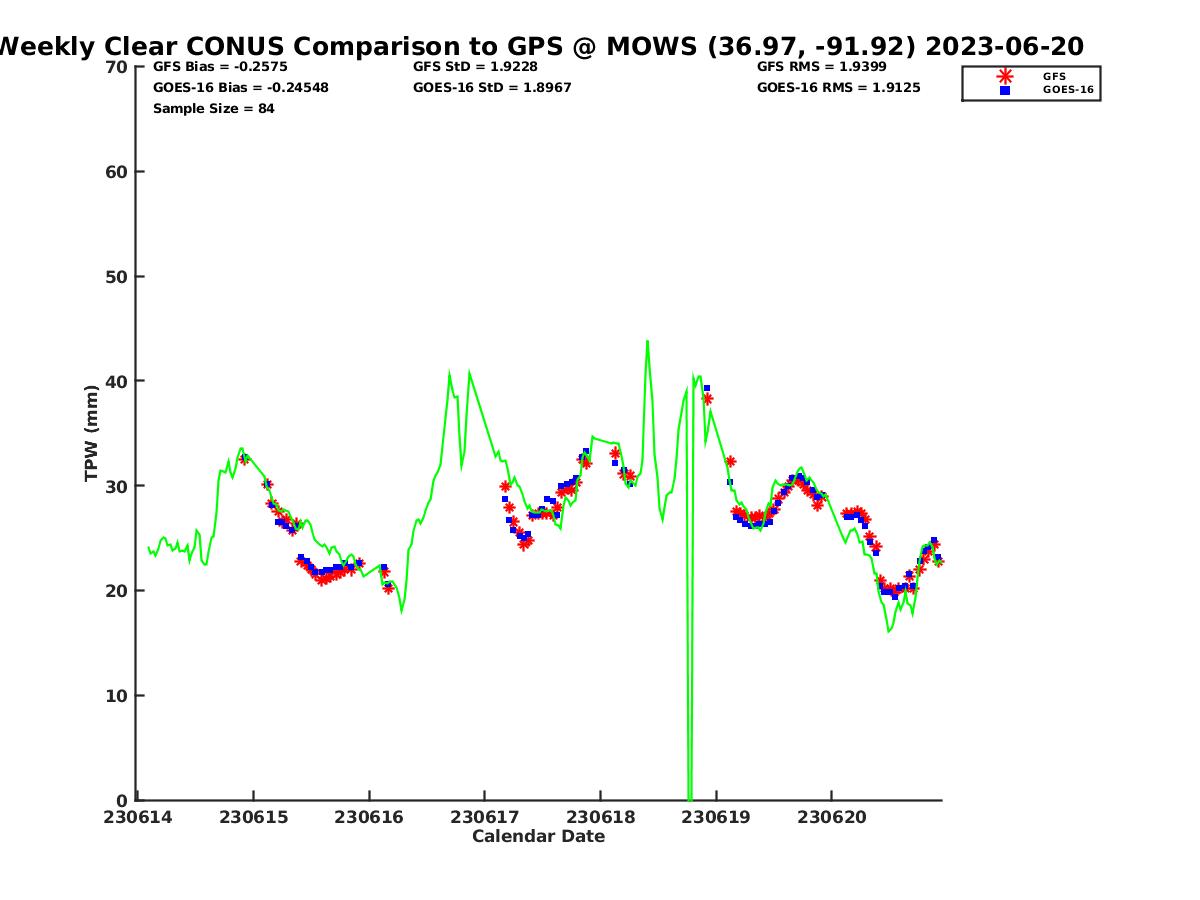The image size is (1200, 900).
Task: Select the blue GOES-16 point near 39 mm
Action: (x=707, y=388)
